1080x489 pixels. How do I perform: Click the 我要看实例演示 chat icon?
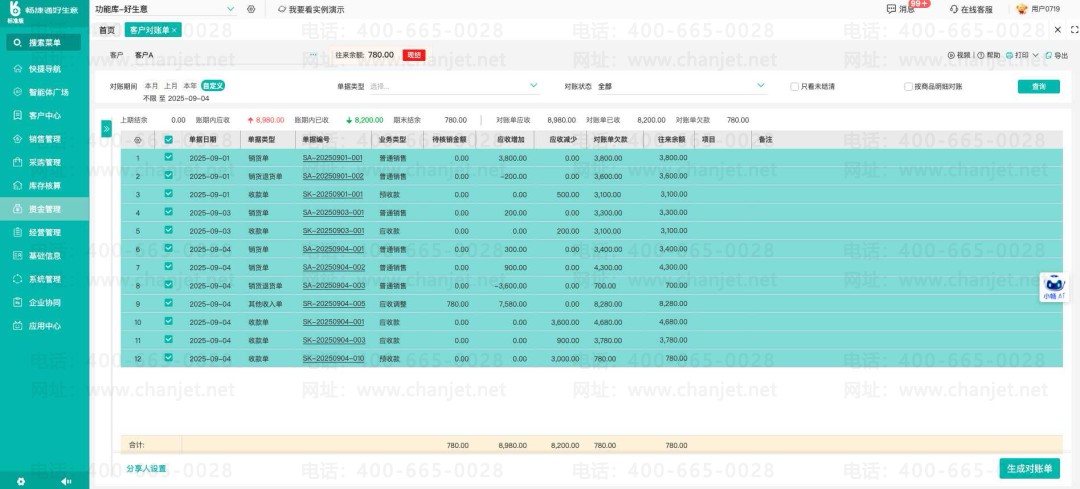click(x=282, y=10)
